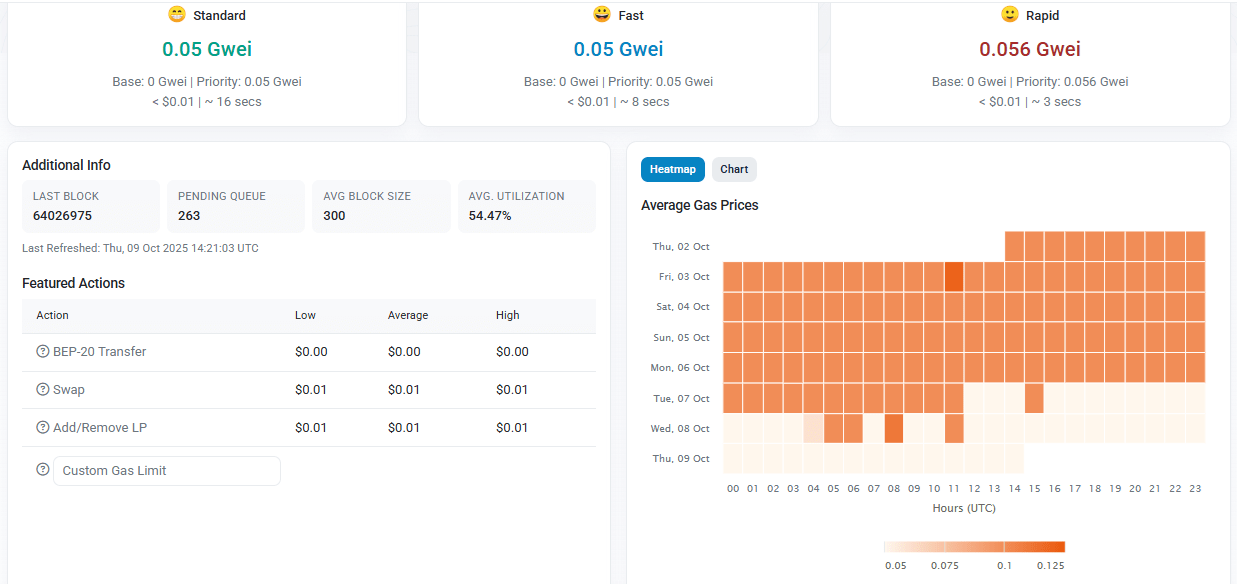
Task: Click help icon beside Add/Remove LP
Action: [x=43, y=428]
